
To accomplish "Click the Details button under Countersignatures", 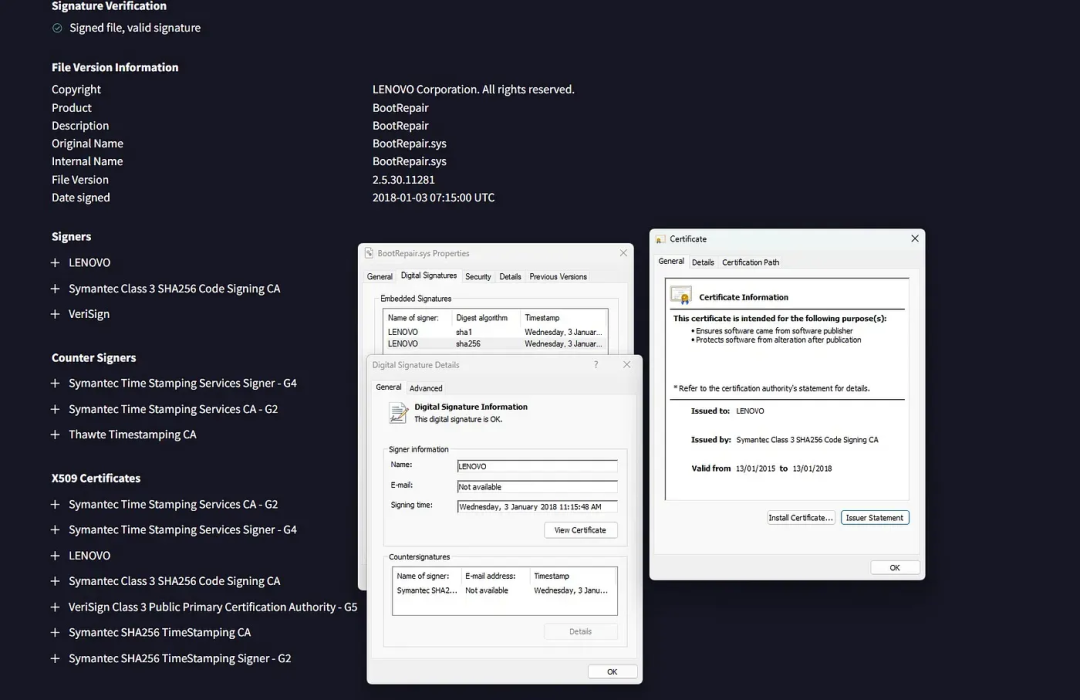I will 581,631.
